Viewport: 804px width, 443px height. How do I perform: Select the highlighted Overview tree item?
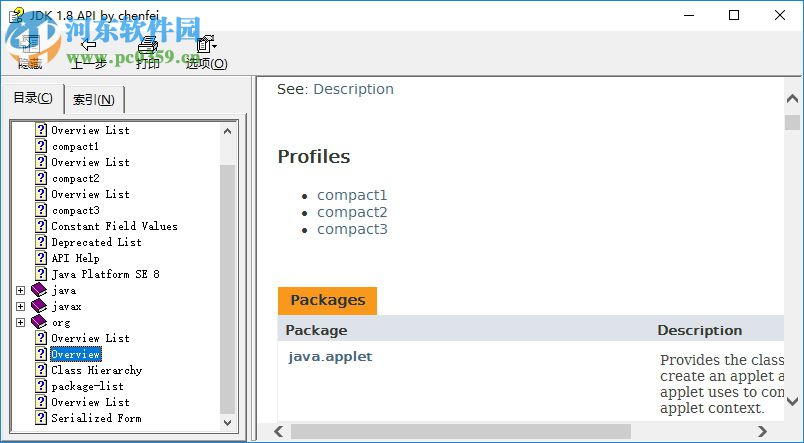[x=76, y=354]
